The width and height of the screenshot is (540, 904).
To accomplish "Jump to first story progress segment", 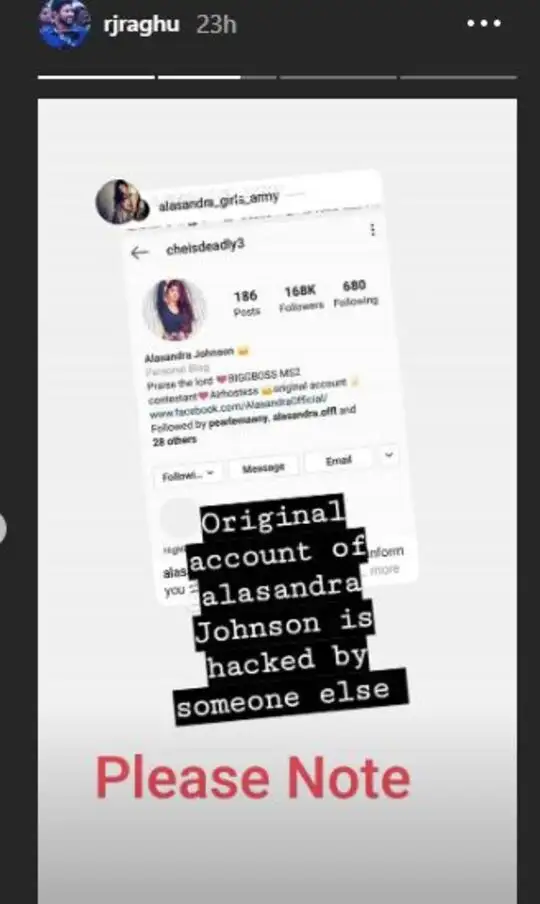I will pyautogui.click(x=96, y=77).
